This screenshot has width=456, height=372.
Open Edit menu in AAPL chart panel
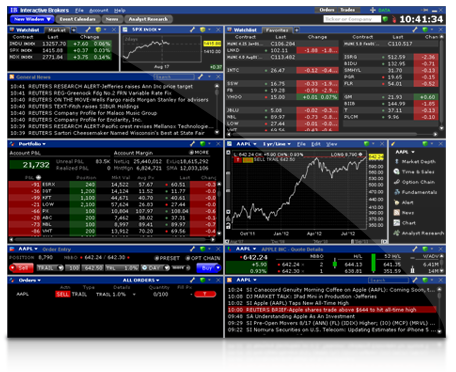[x=316, y=144]
